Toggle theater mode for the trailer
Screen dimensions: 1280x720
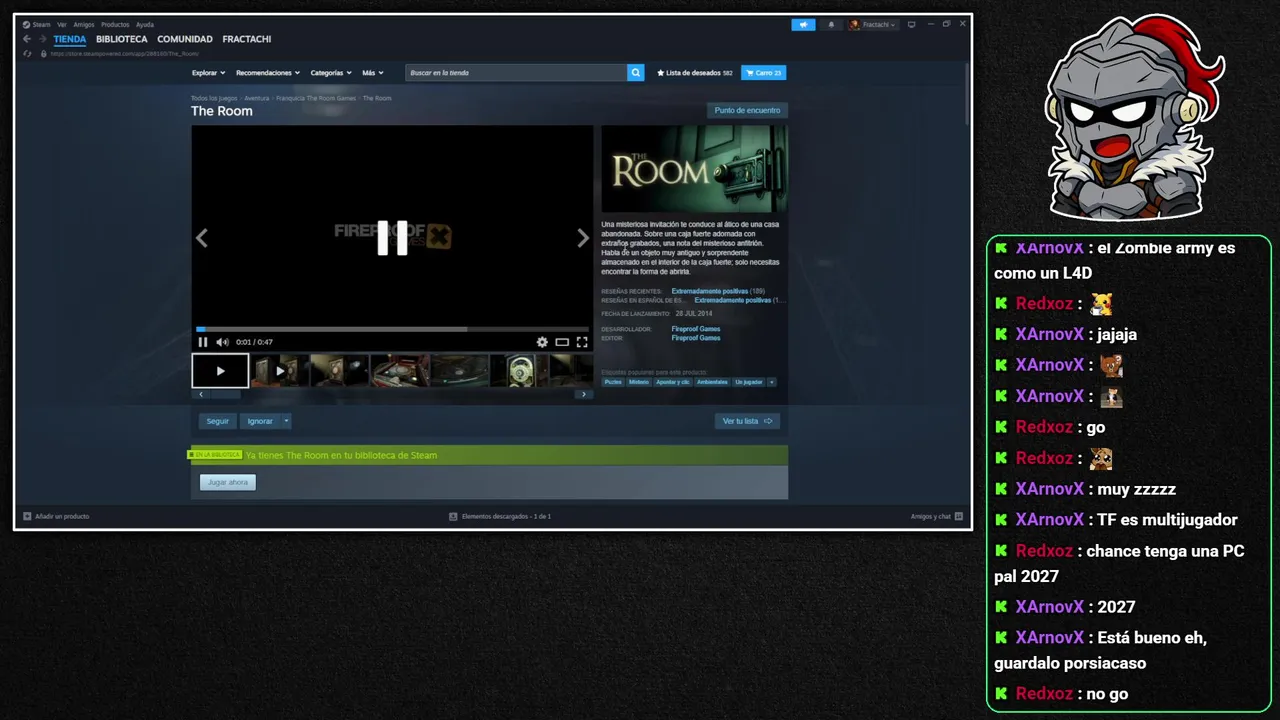tap(562, 342)
